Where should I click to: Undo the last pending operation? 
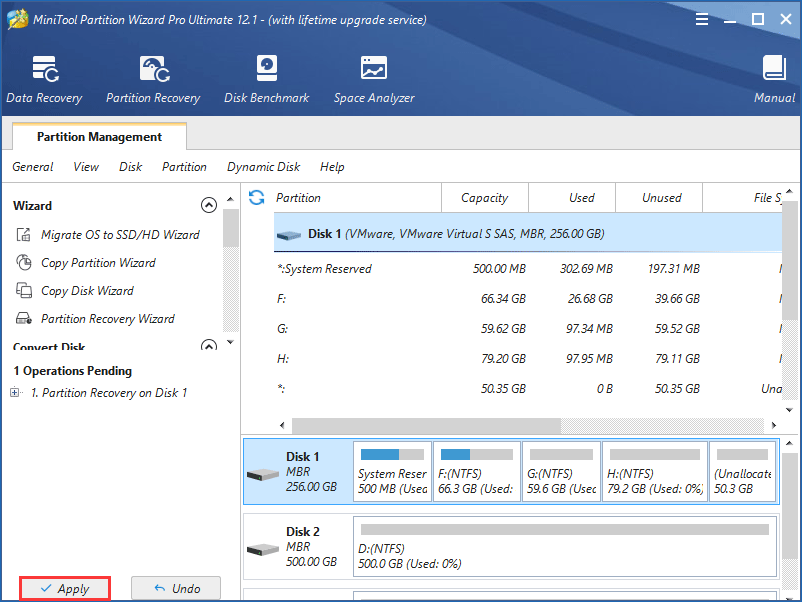(176, 589)
